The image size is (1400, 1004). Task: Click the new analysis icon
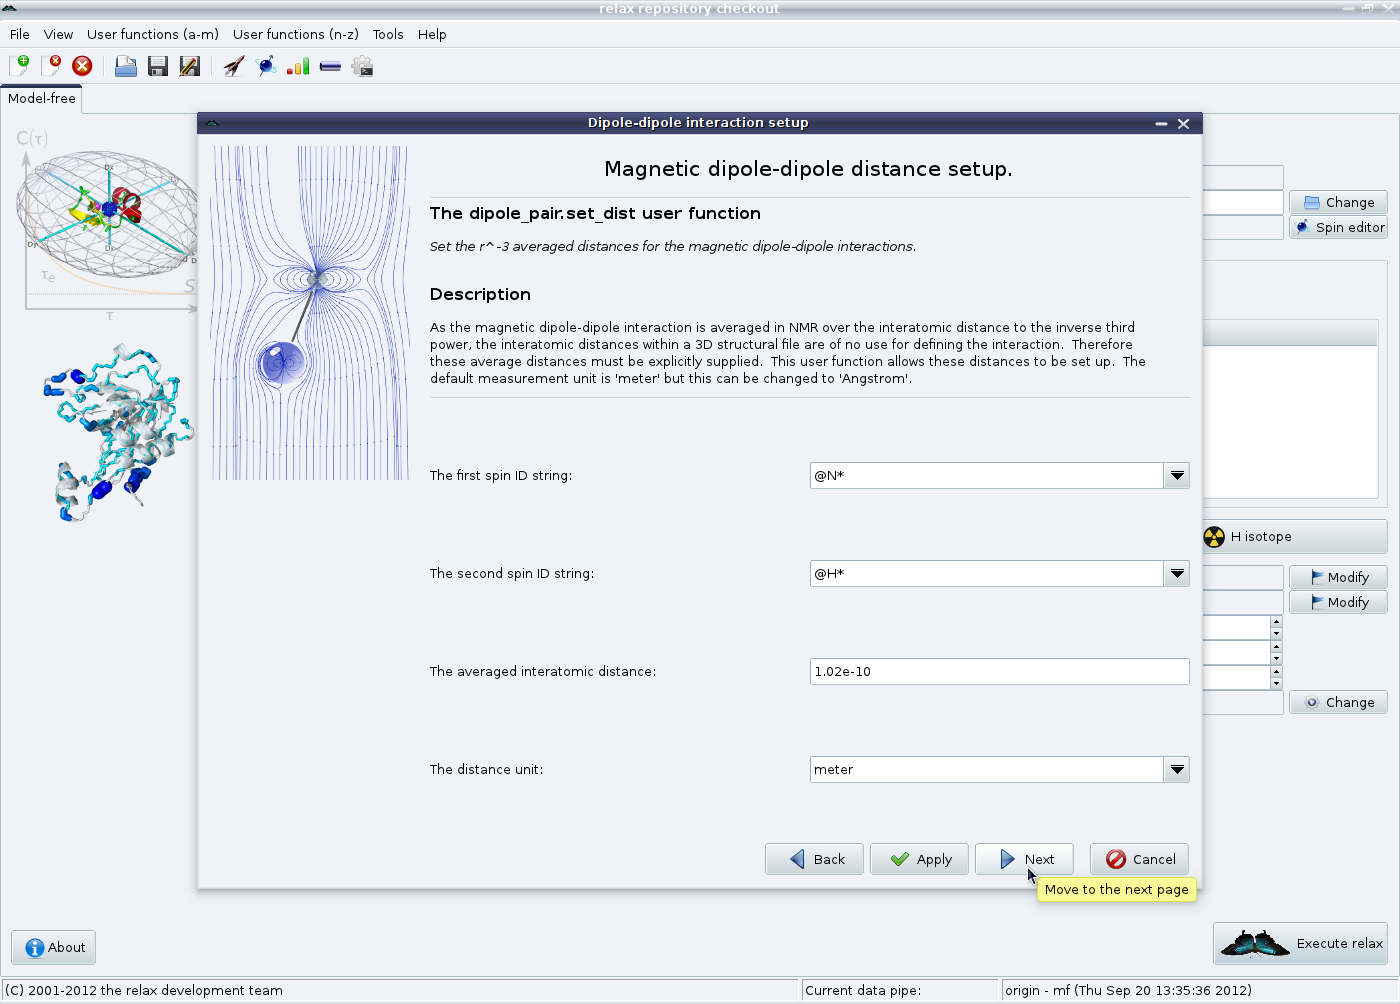(x=19, y=66)
